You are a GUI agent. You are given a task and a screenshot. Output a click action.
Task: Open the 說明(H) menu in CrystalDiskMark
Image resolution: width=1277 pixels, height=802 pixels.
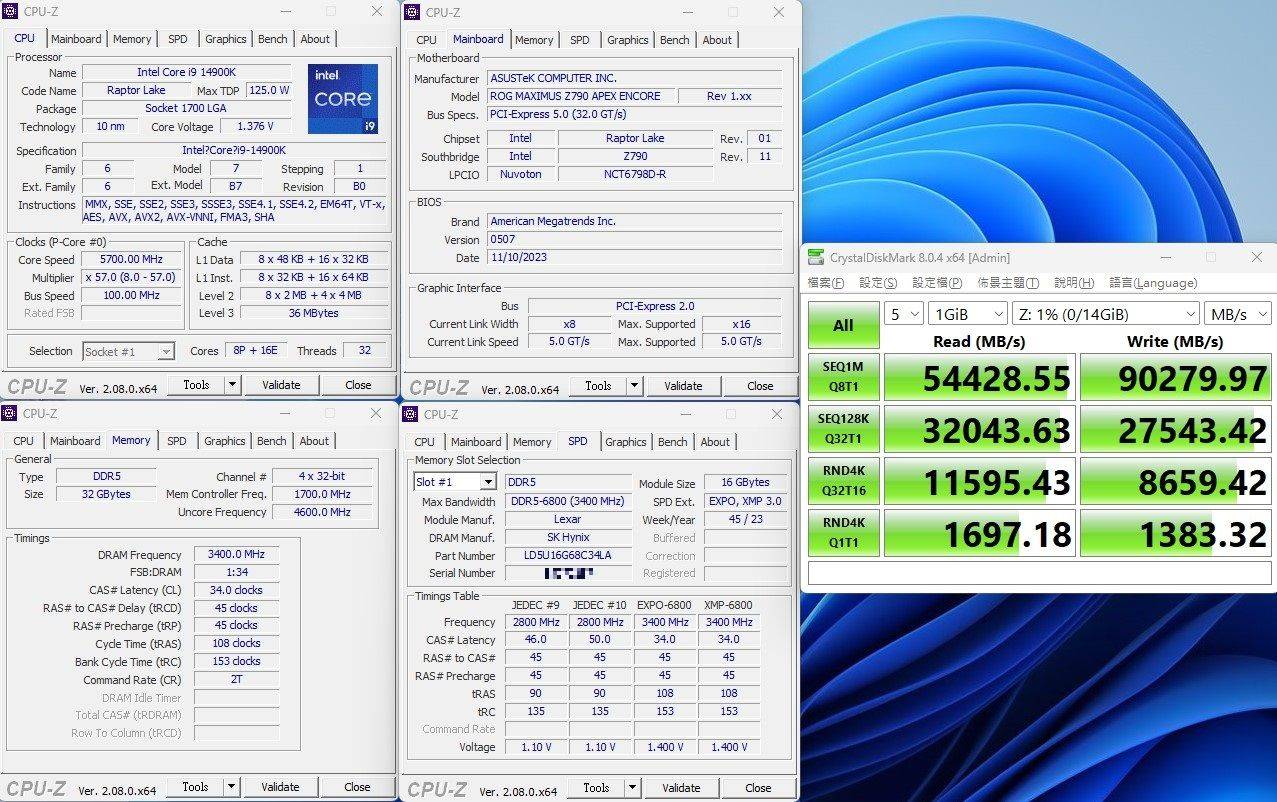coord(1073,283)
